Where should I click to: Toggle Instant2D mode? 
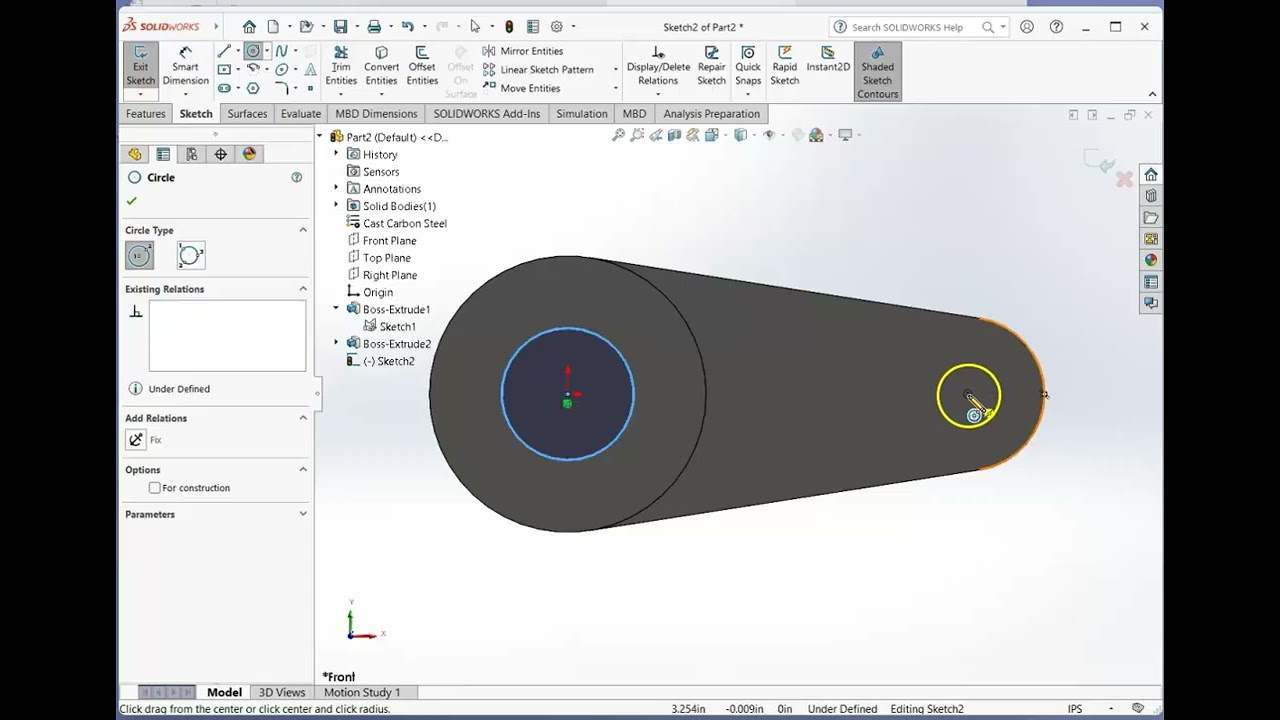point(828,60)
